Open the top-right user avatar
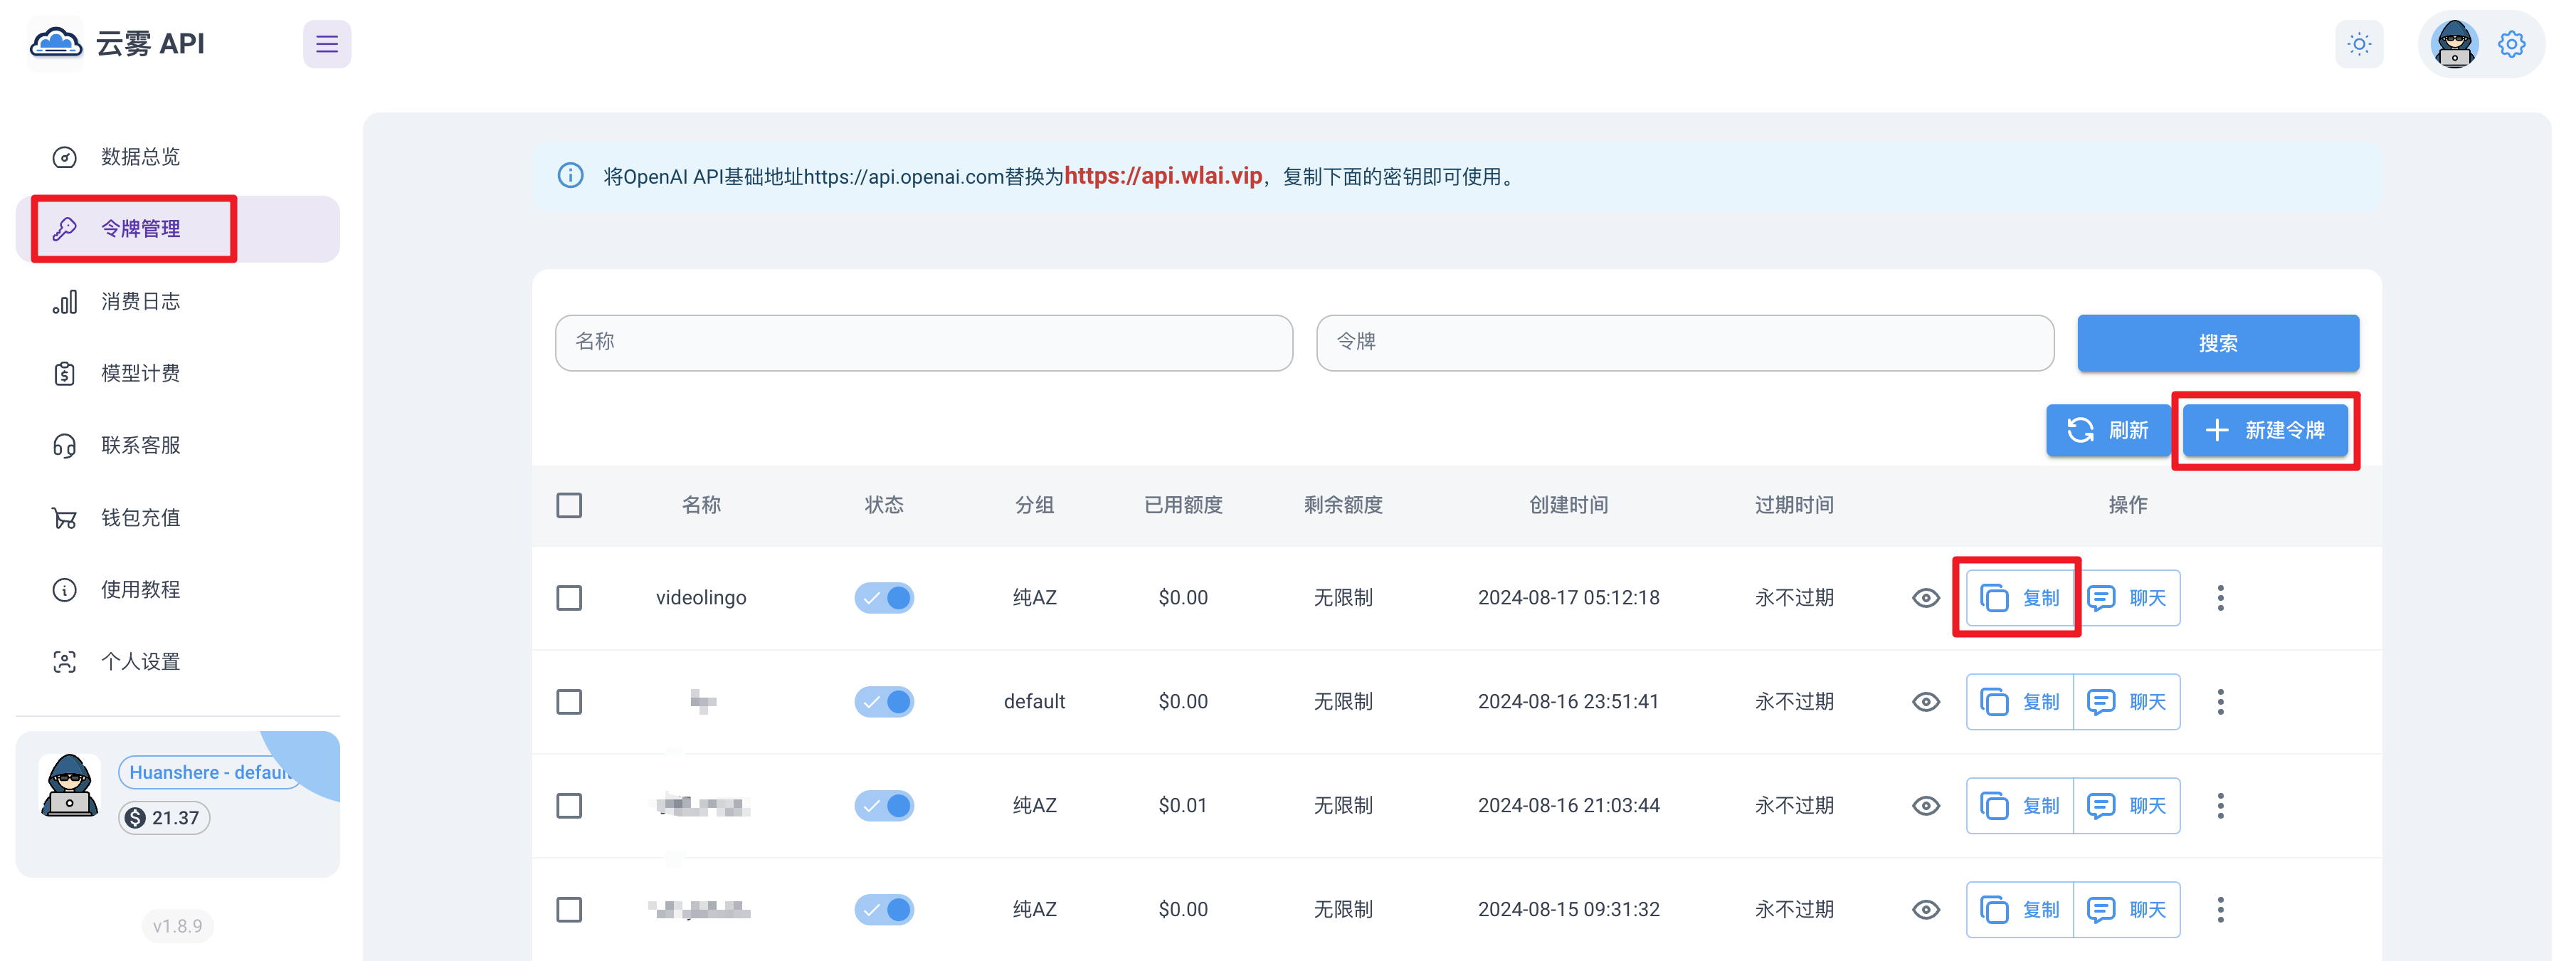The width and height of the screenshot is (2576, 961). click(x=2454, y=44)
